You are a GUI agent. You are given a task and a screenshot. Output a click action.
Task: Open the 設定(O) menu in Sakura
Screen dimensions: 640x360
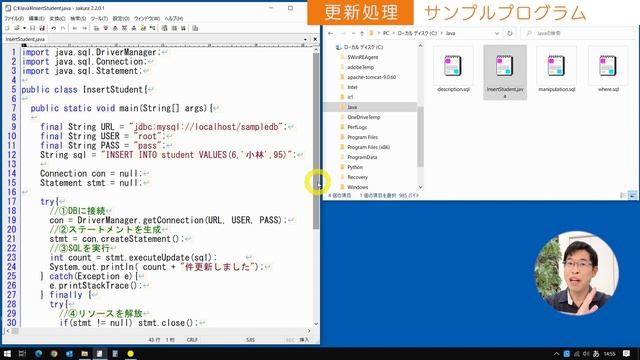[121, 18]
